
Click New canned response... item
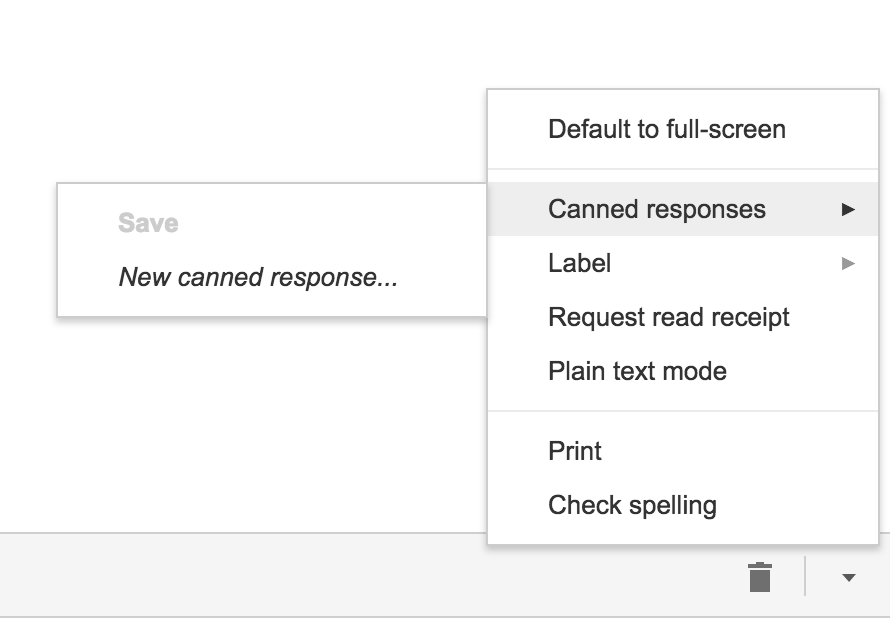point(258,277)
